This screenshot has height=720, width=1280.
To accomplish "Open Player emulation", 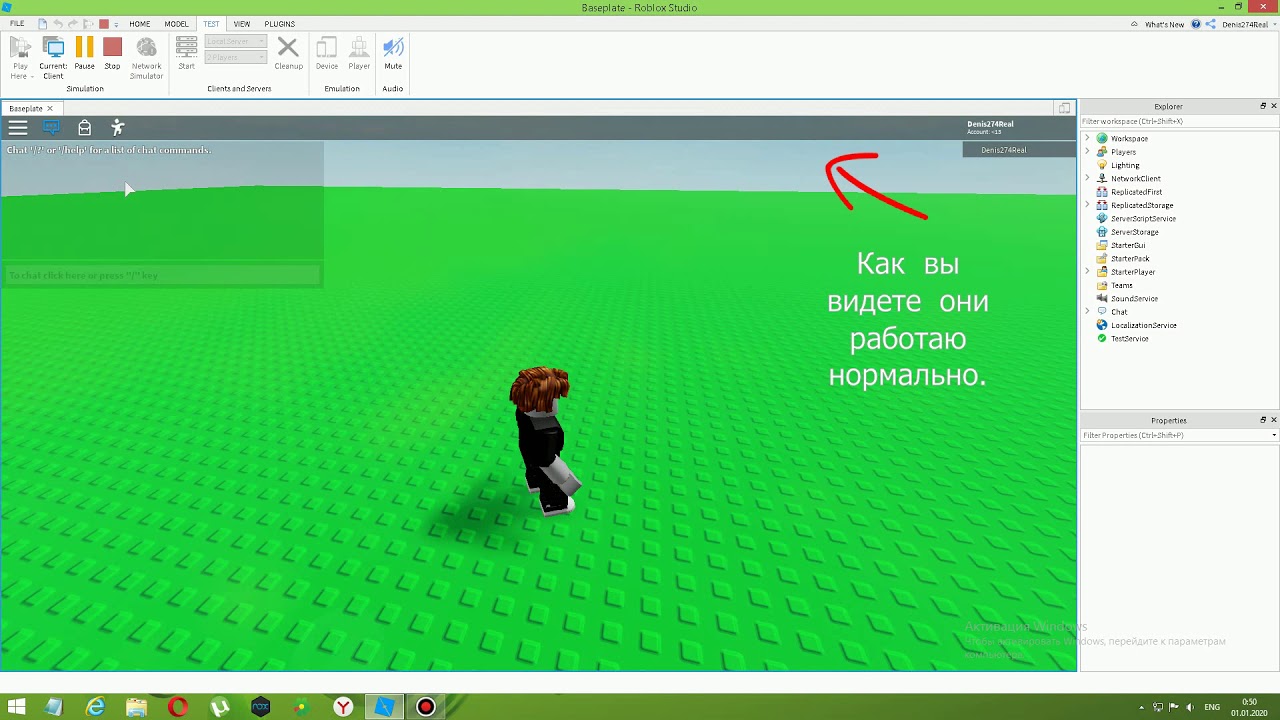I will (x=359, y=53).
